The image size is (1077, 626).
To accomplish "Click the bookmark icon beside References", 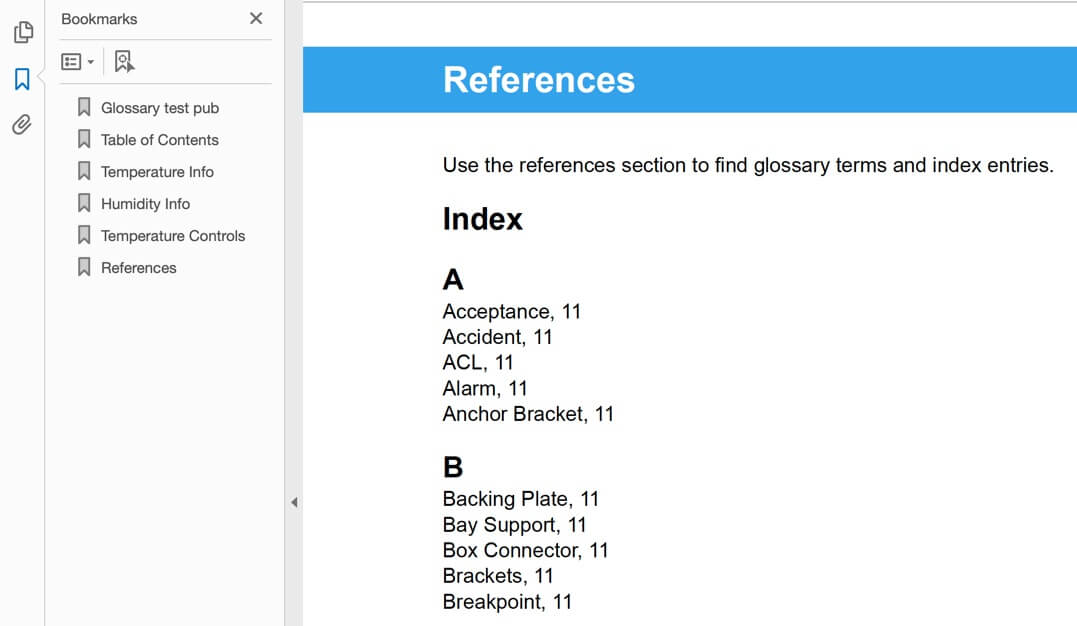I will [x=84, y=267].
